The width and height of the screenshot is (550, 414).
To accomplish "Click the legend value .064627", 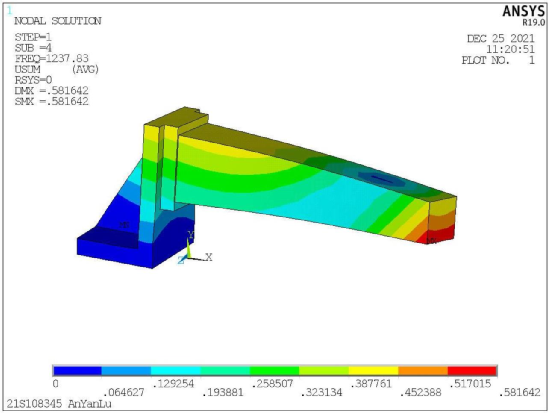I will click(x=124, y=392).
